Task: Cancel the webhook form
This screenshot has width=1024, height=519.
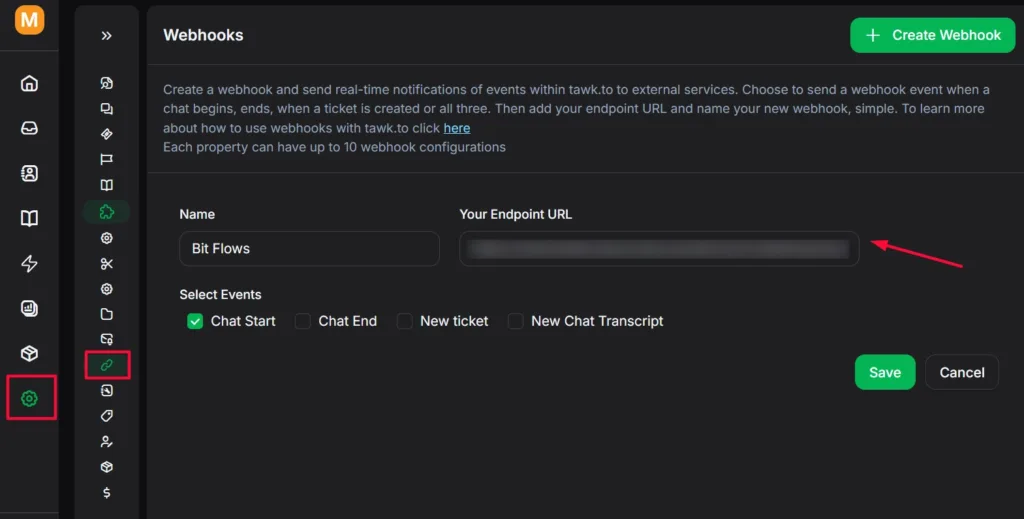Action: tap(962, 372)
